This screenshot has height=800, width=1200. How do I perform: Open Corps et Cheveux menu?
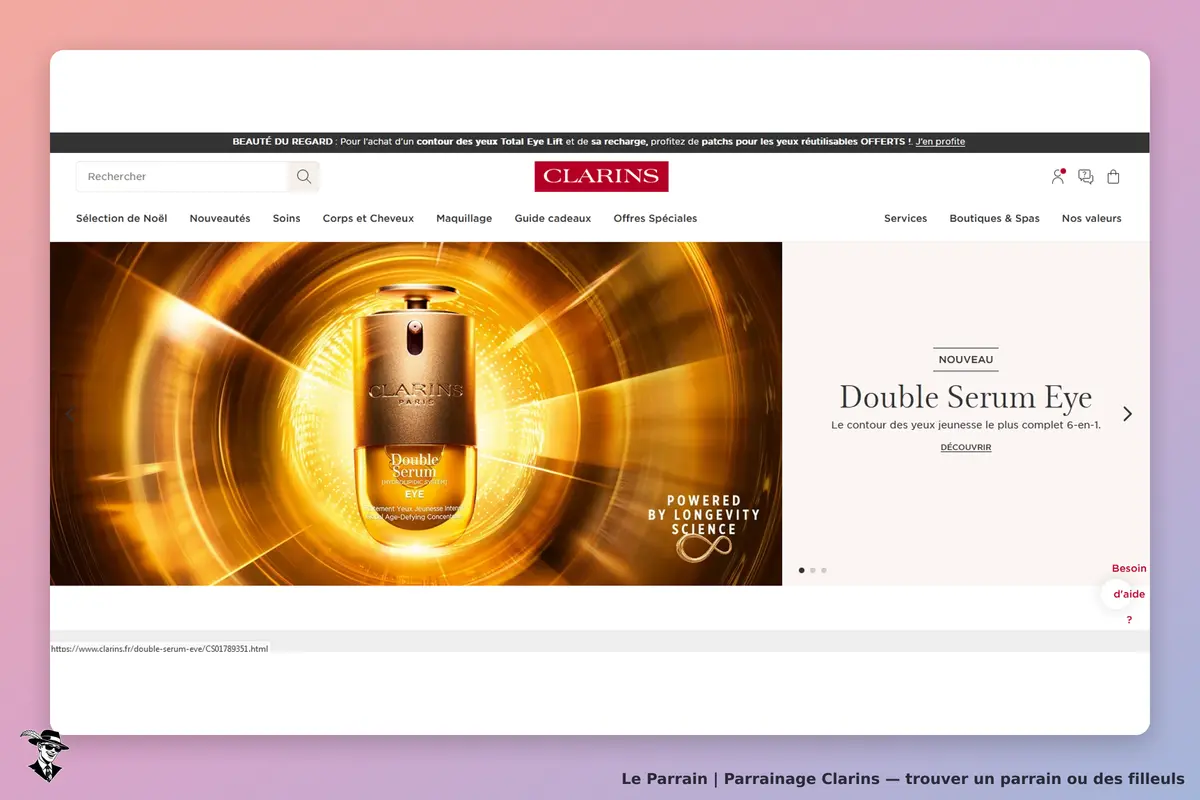tap(368, 218)
